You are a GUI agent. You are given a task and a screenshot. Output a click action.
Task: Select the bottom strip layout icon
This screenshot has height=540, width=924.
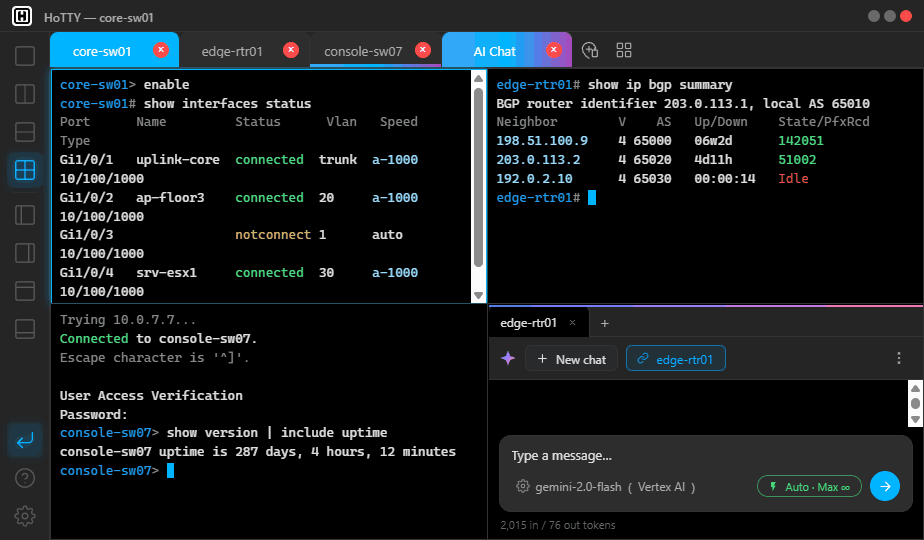pos(25,329)
